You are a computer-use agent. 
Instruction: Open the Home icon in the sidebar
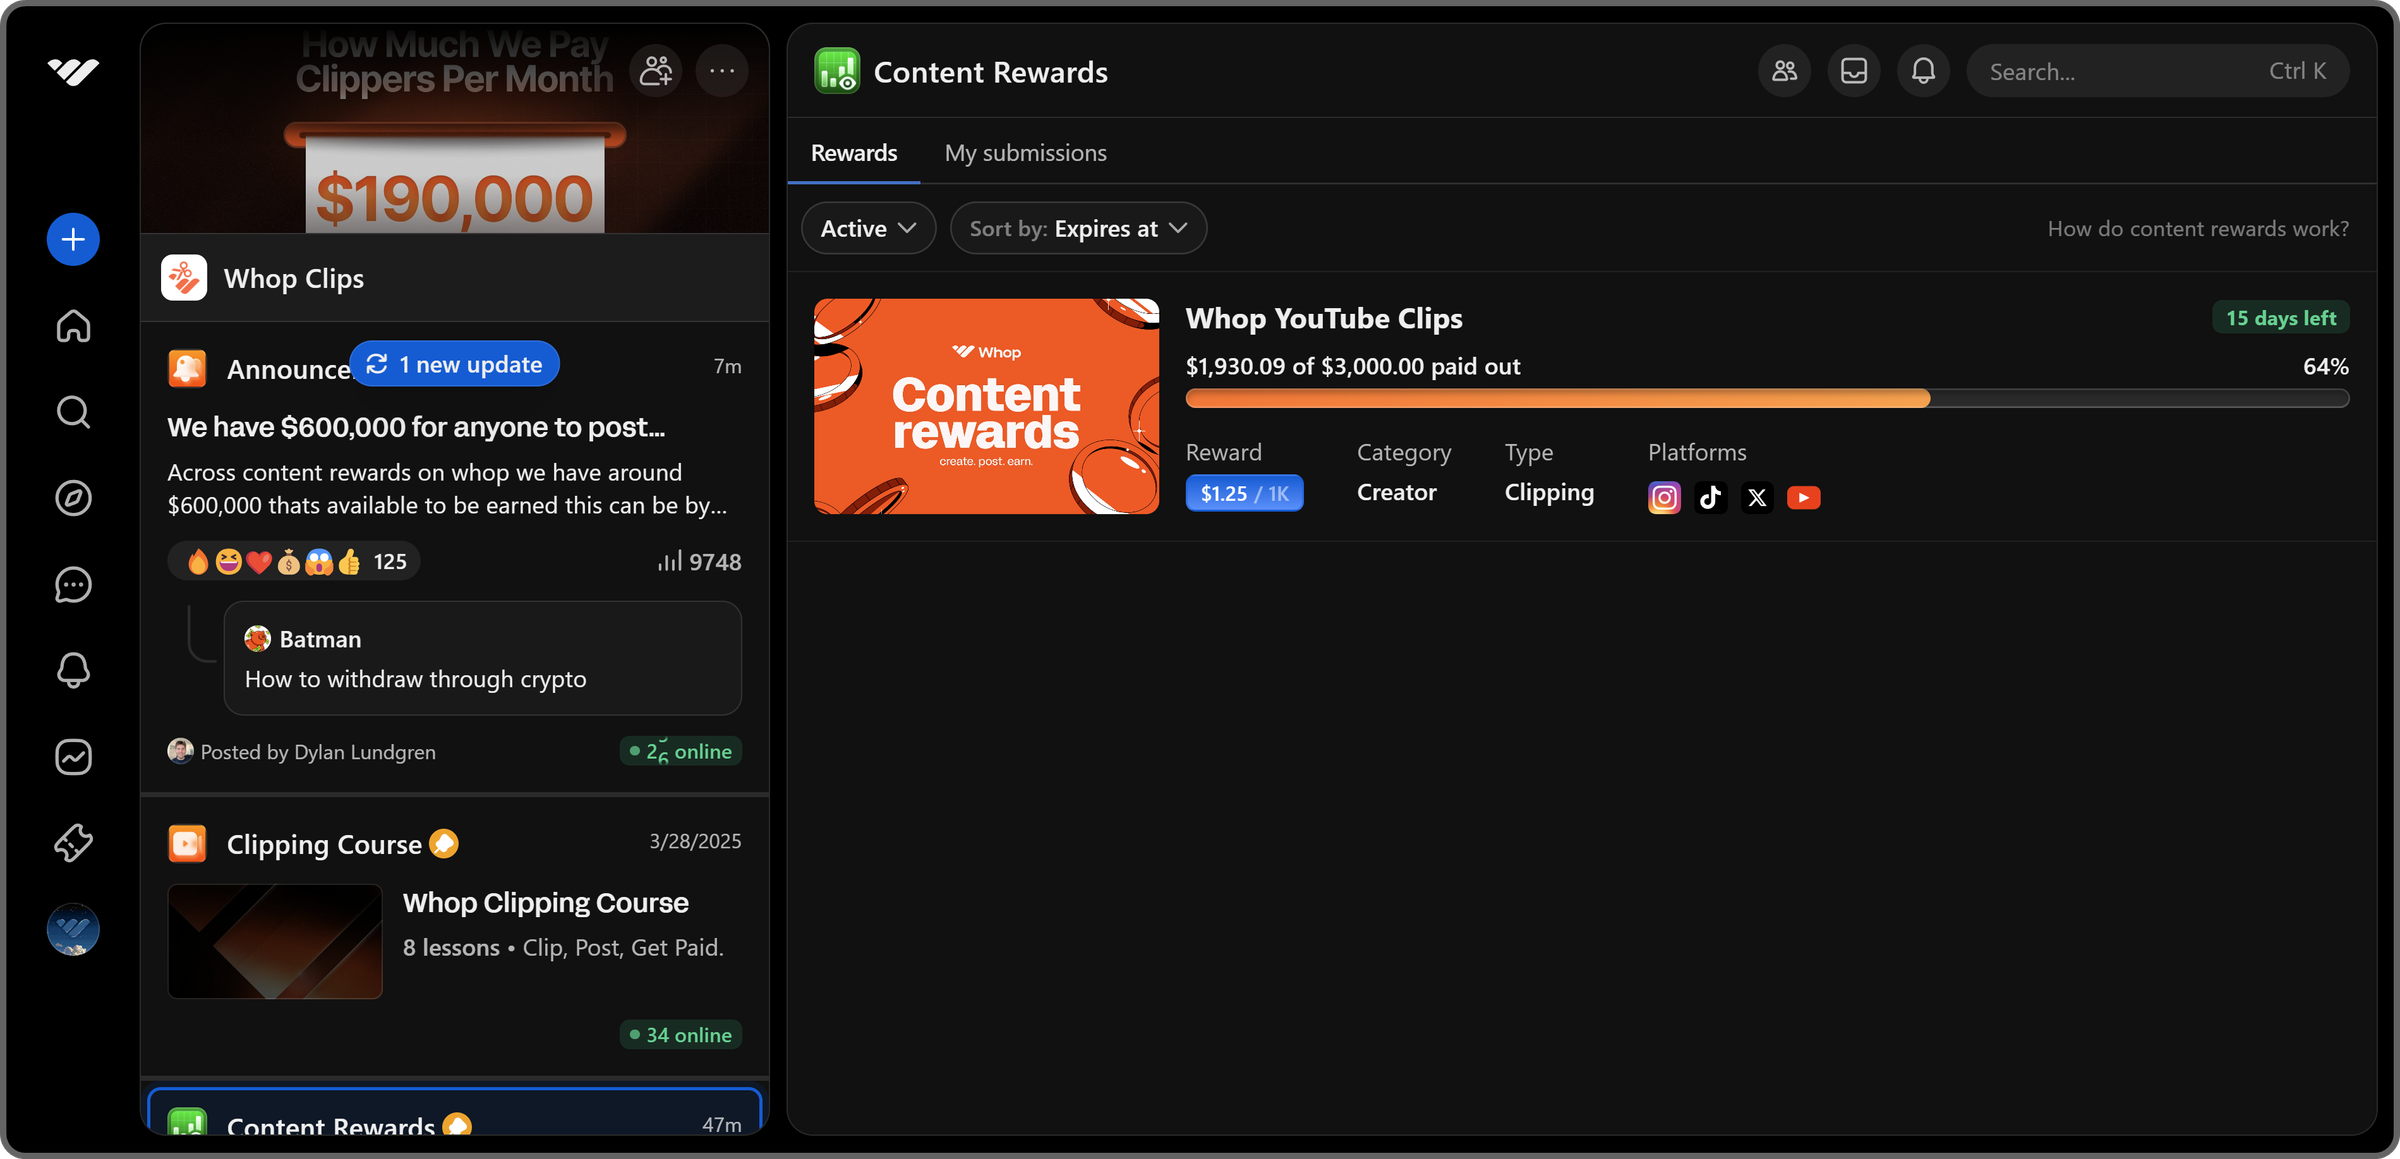pyautogui.click(x=72, y=326)
